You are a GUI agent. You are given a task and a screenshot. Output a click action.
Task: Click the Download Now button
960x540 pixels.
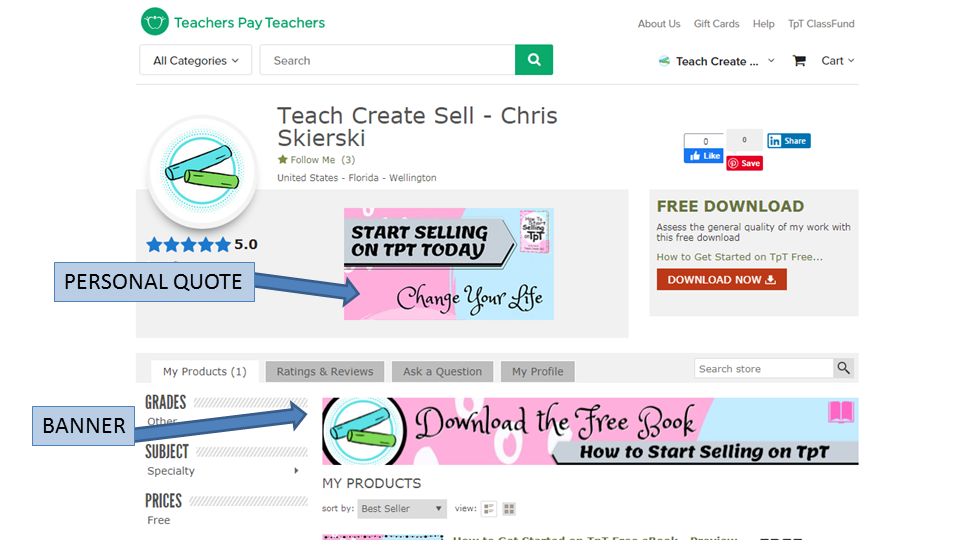[721, 280]
